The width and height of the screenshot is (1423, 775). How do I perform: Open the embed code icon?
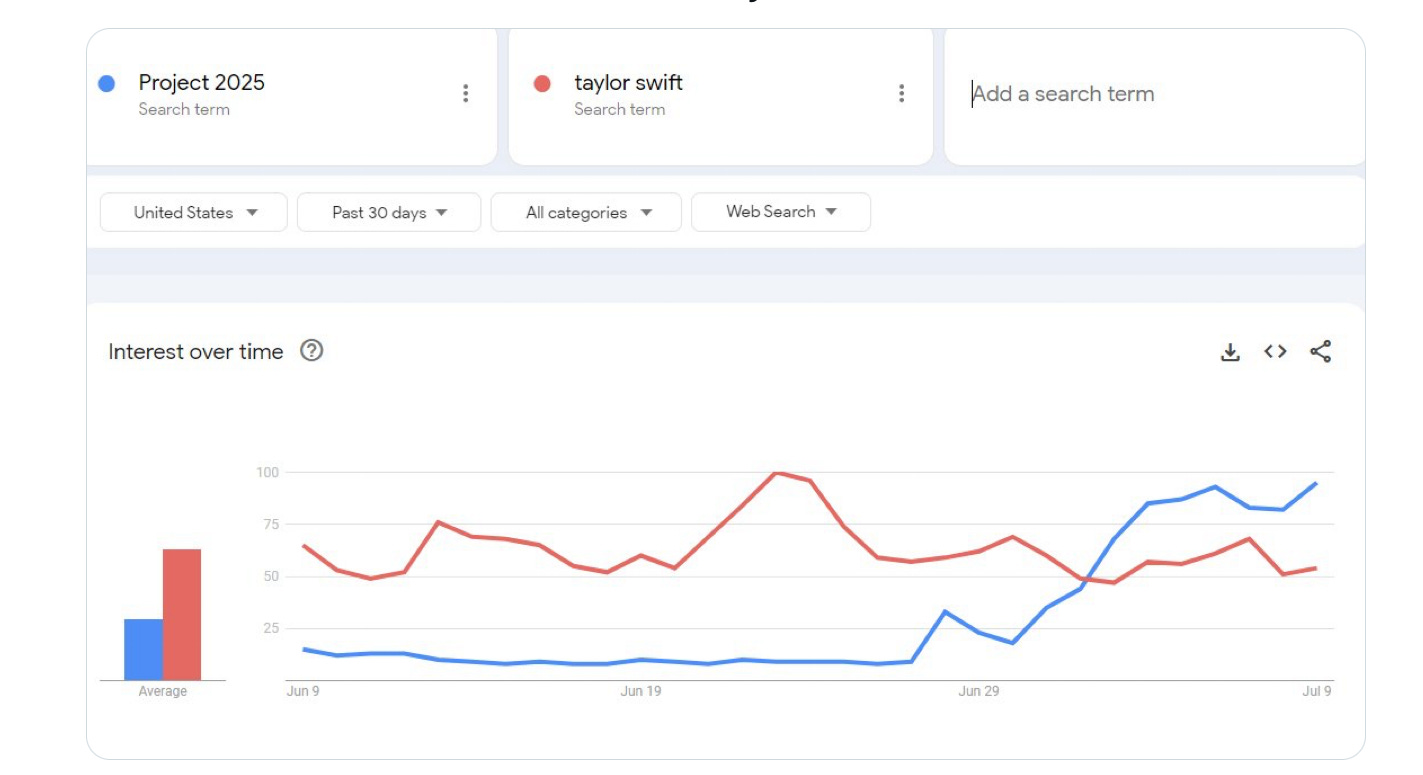1275,352
